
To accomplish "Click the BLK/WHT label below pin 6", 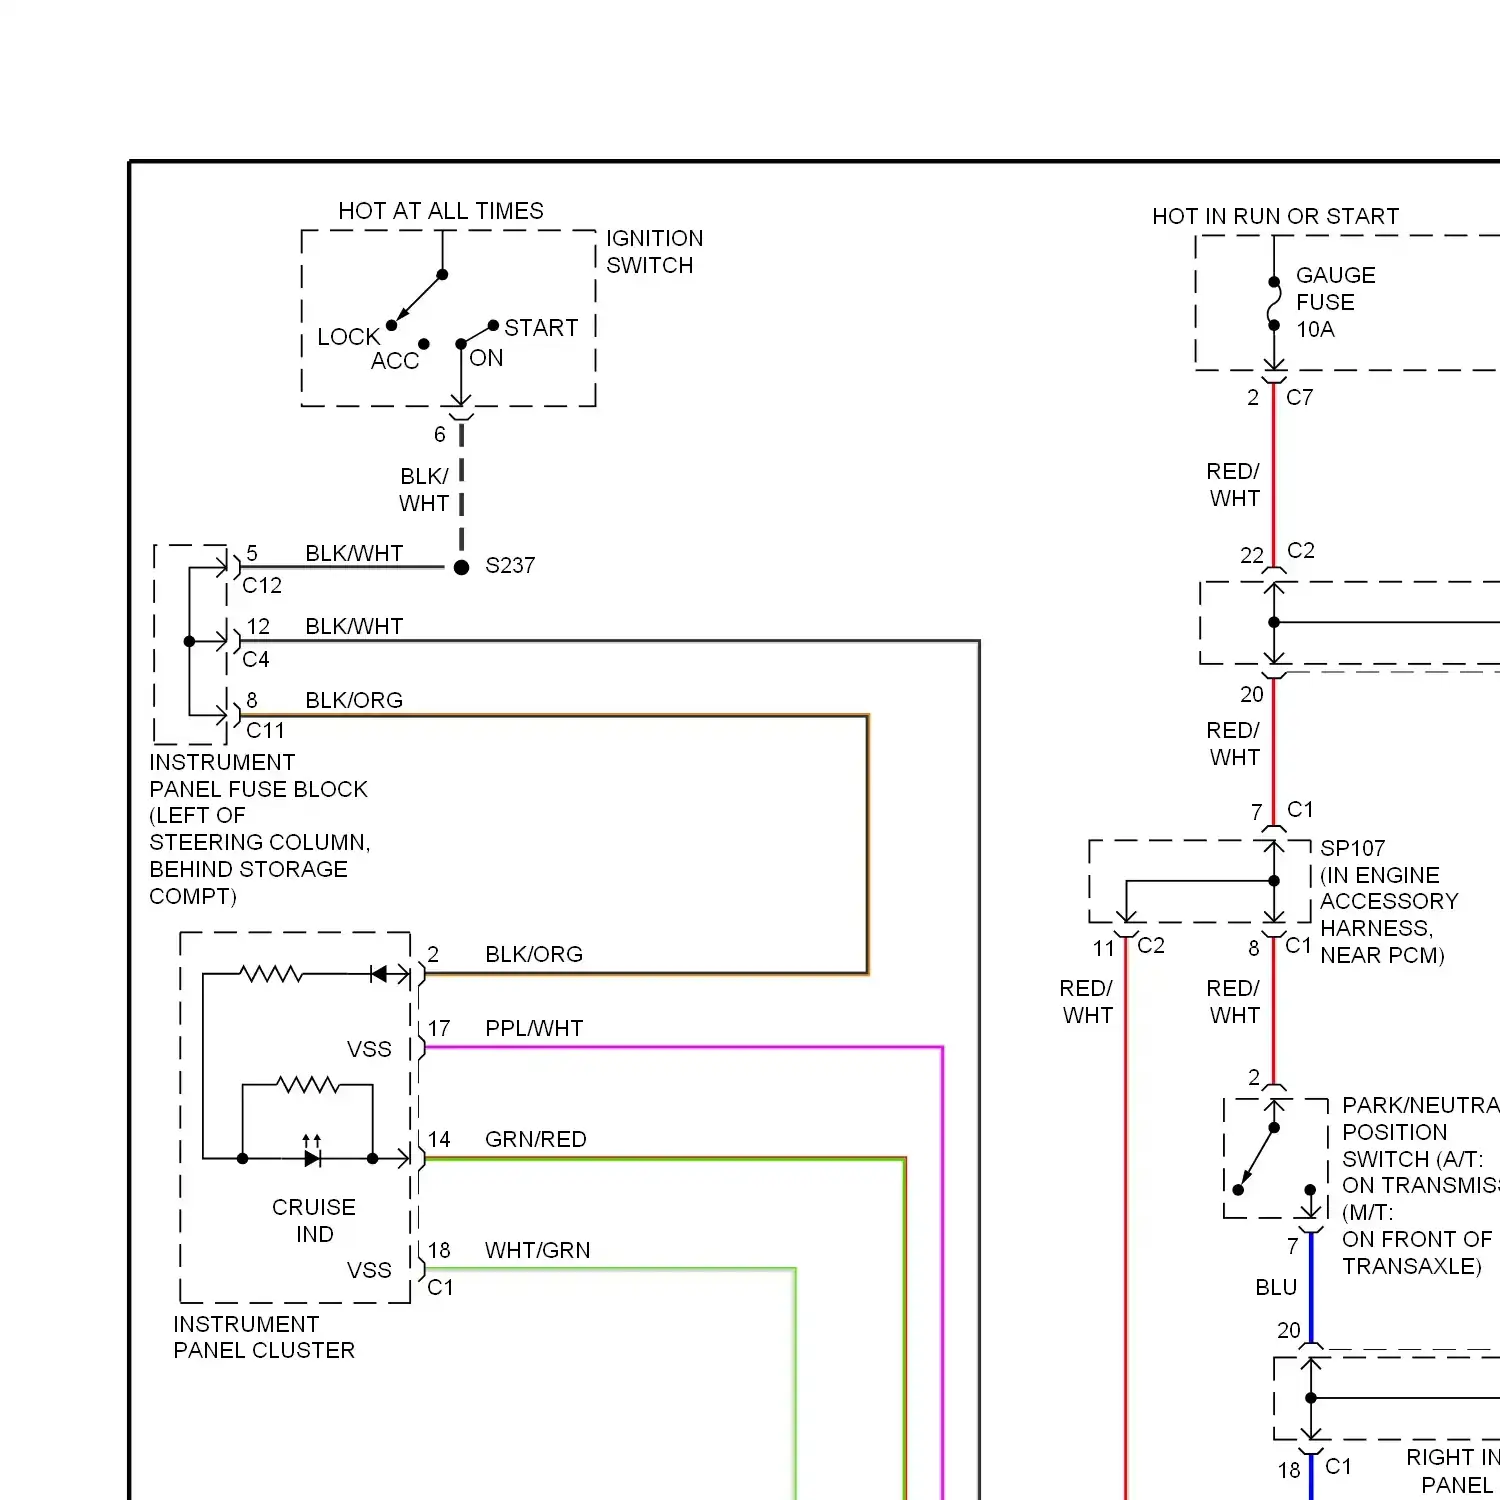I will click(424, 490).
